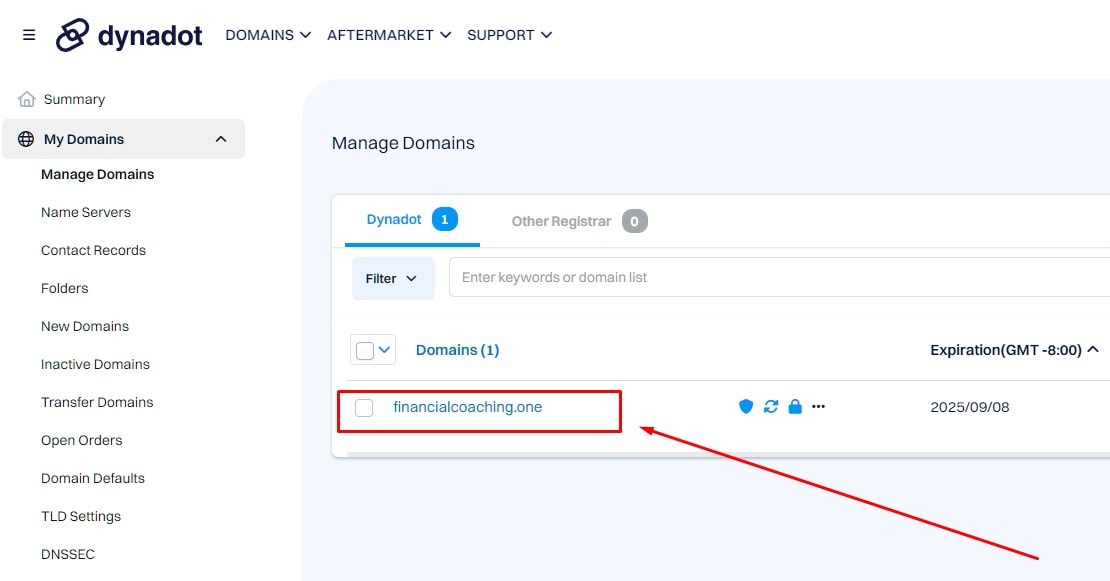Open the DNSSEC sidebar item
This screenshot has width=1110, height=581.
[x=67, y=554]
